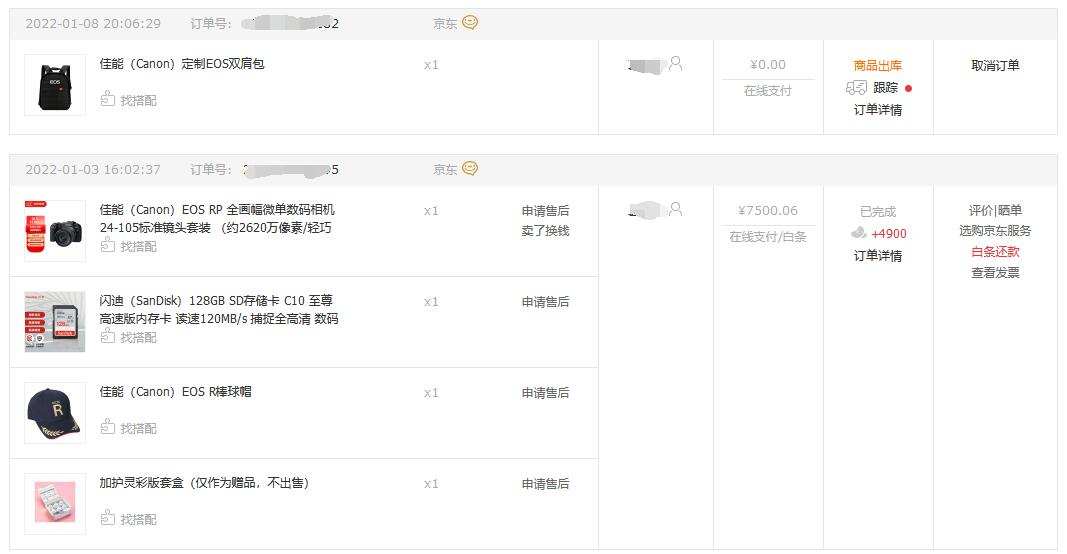Click 申请售后 for the 加护灵彩版套盒

coord(545,484)
